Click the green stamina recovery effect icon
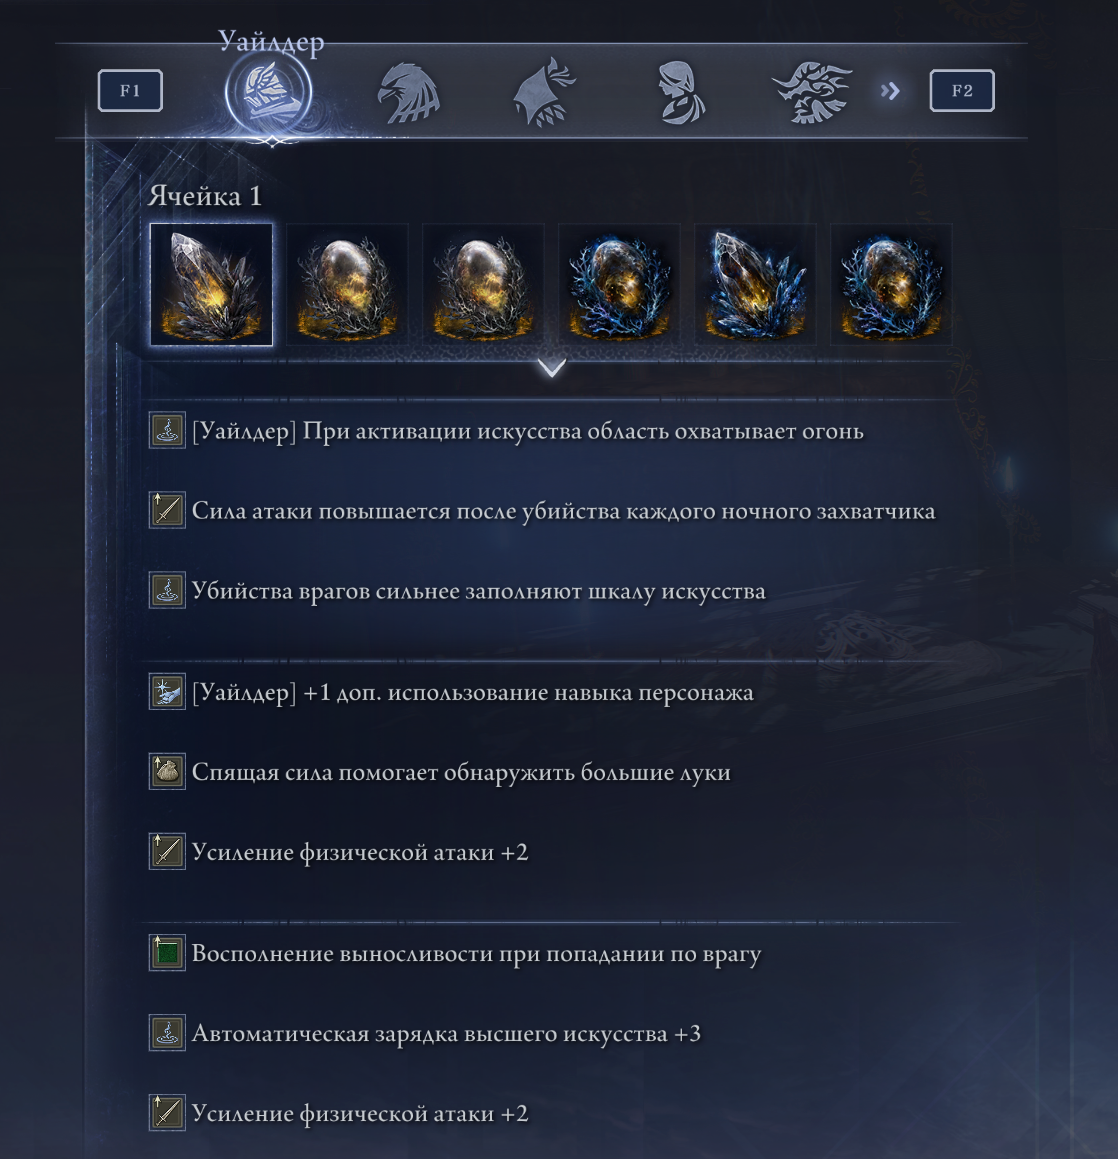This screenshot has height=1159, width=1118. tap(167, 953)
